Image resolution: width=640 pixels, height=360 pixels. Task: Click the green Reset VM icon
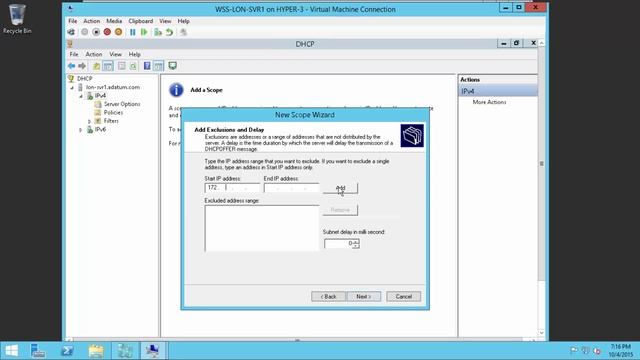(x=144, y=32)
